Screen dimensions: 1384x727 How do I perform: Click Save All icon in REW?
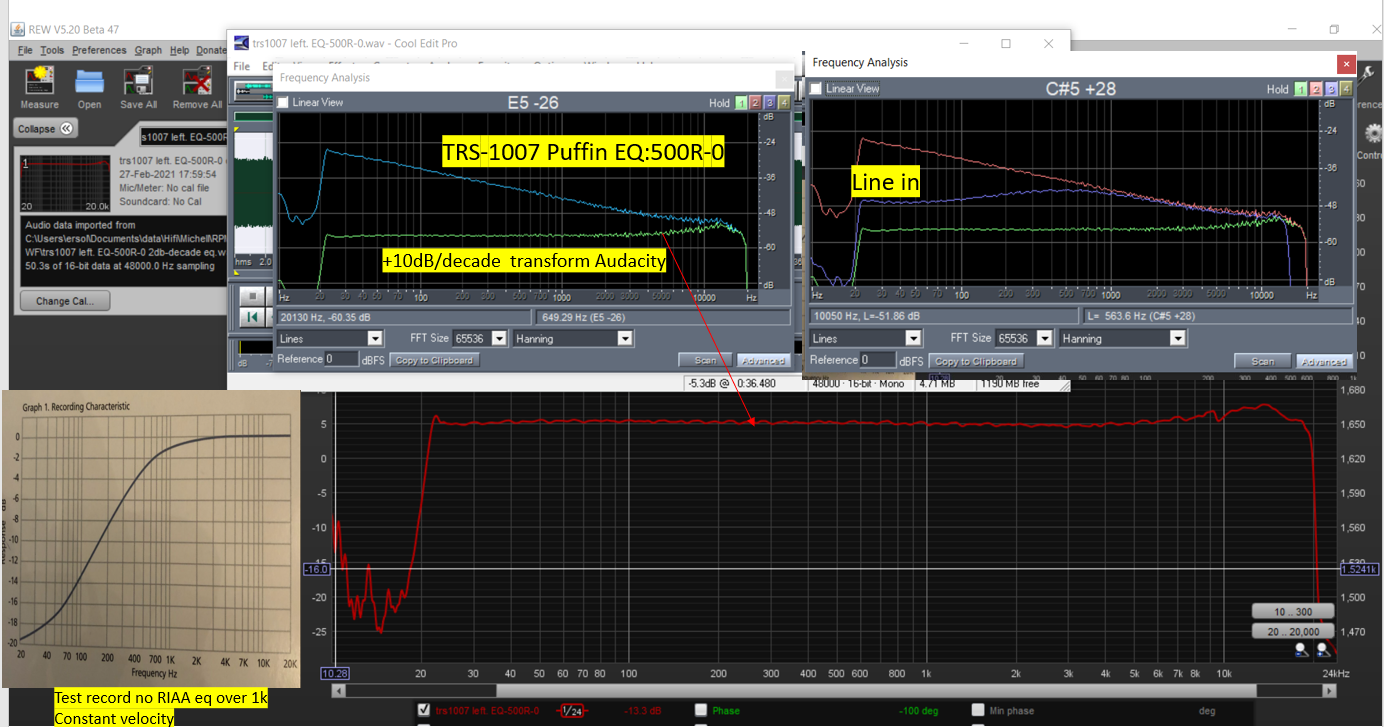click(138, 86)
